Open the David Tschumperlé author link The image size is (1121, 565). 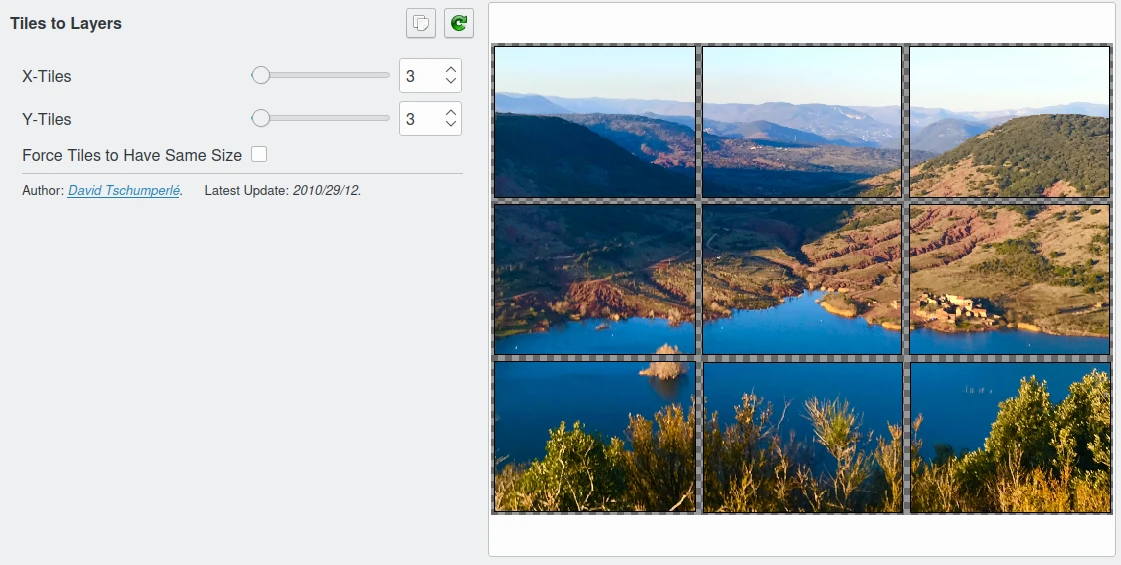[x=124, y=190]
